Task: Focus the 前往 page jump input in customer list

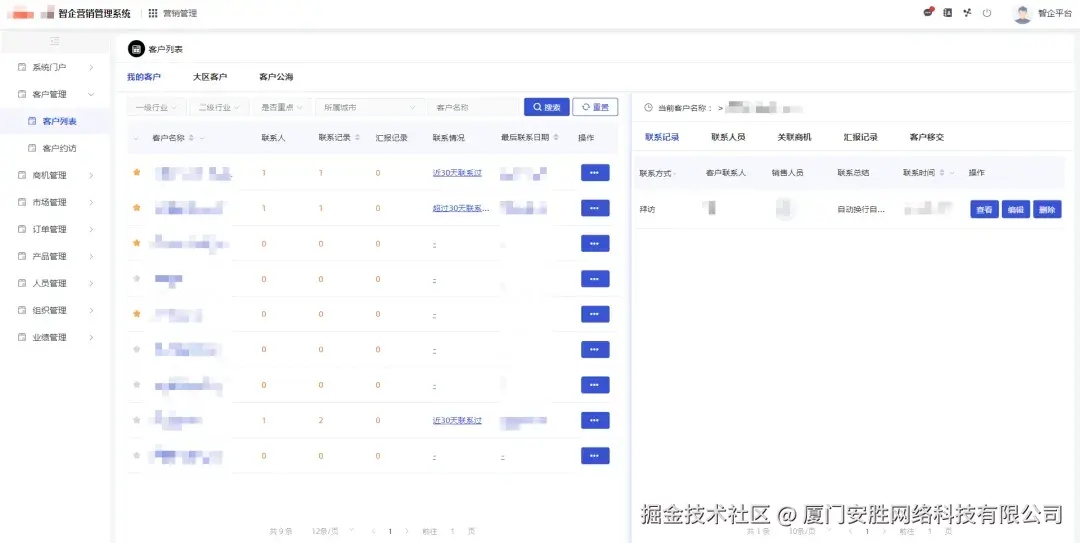Action: 452,531
